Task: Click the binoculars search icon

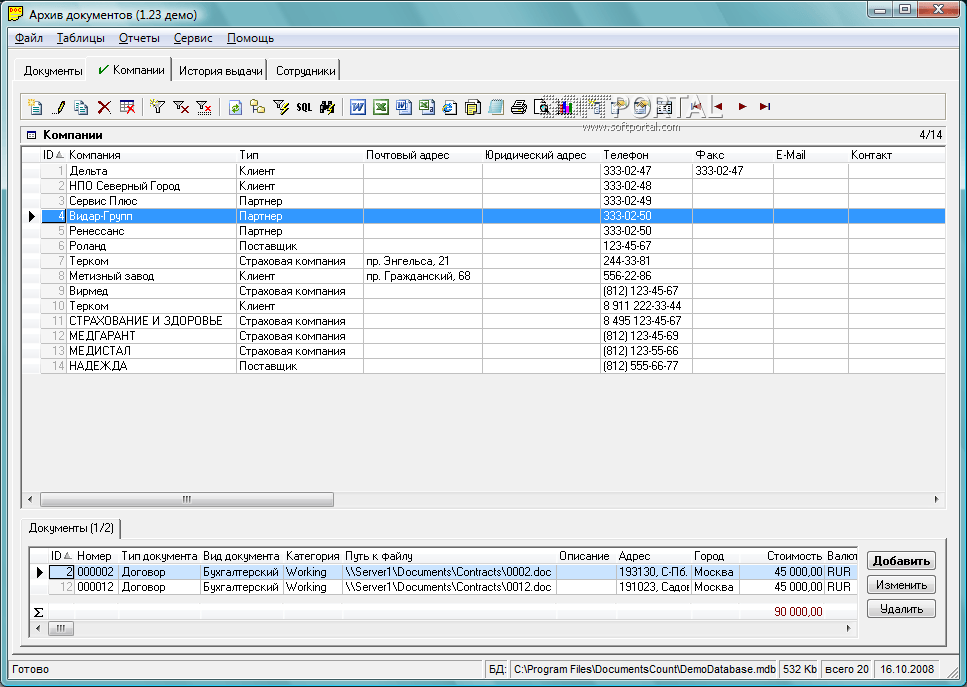Action: (326, 107)
